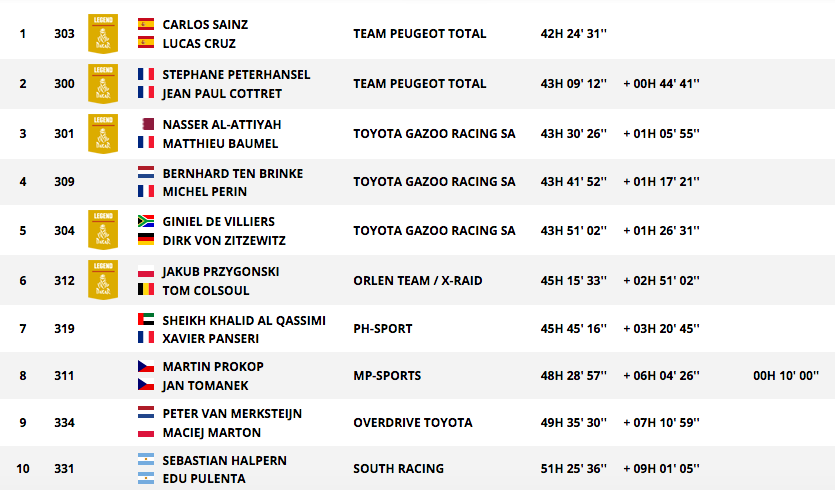This screenshot has width=835, height=490.
Task: Click the Legend badge beside car 303
Action: coord(103,34)
